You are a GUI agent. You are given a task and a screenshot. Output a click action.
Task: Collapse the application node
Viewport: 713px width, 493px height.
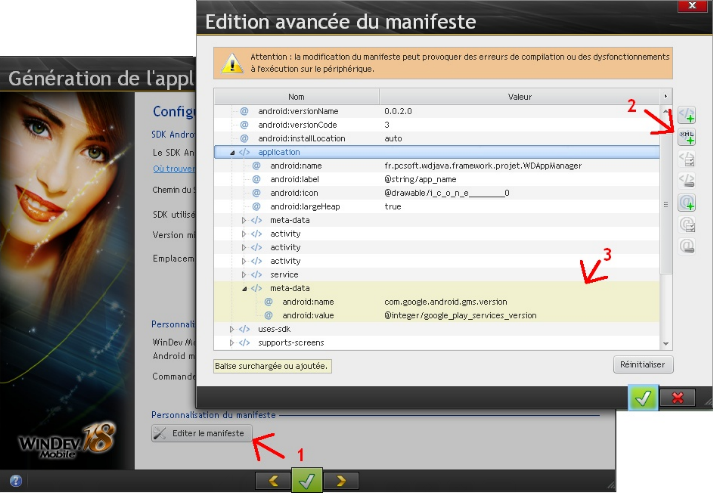[232, 152]
